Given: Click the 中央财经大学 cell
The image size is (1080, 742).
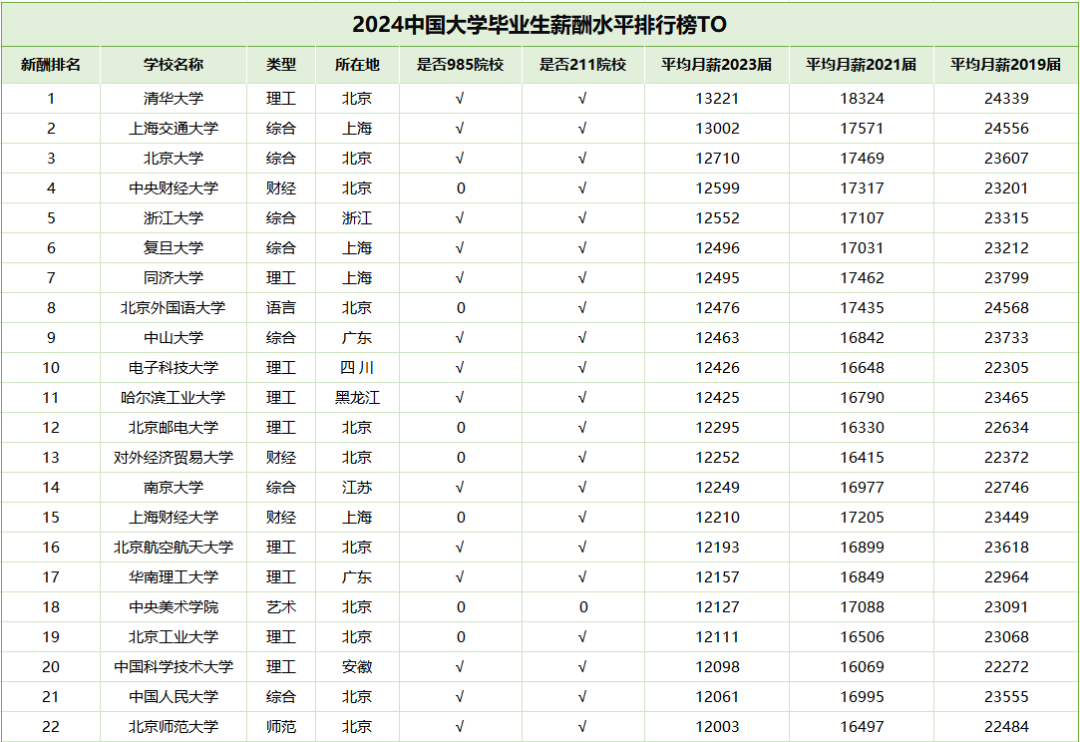Looking at the screenshot, I should (x=174, y=188).
